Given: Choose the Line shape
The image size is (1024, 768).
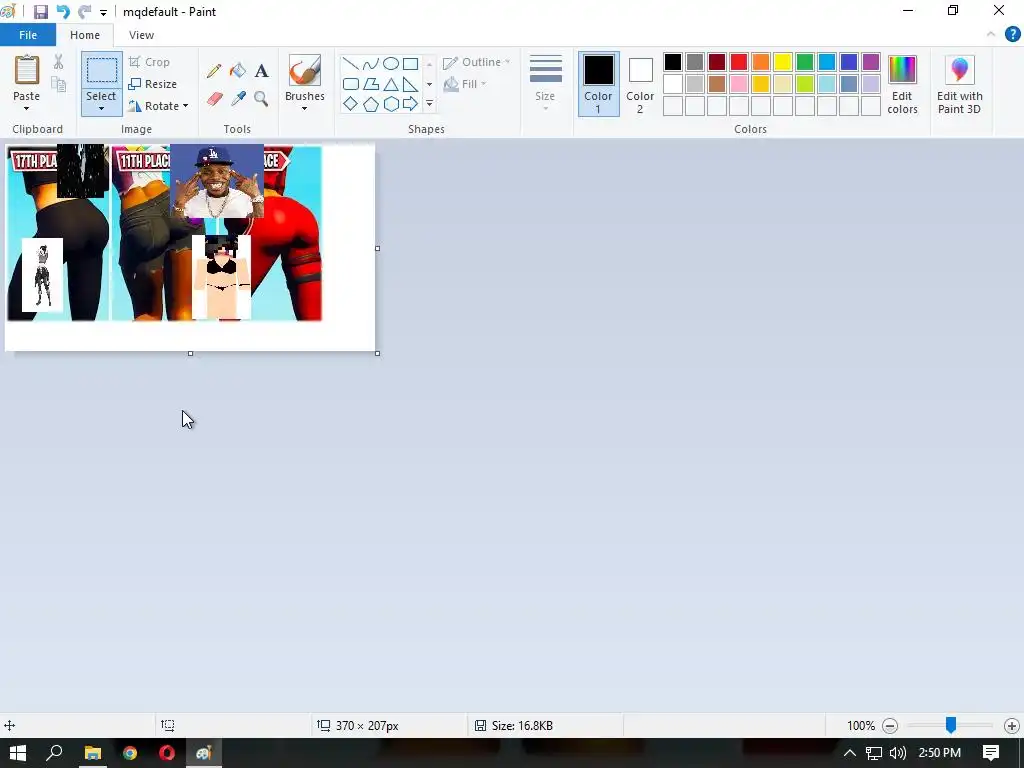Looking at the screenshot, I should tap(351, 63).
